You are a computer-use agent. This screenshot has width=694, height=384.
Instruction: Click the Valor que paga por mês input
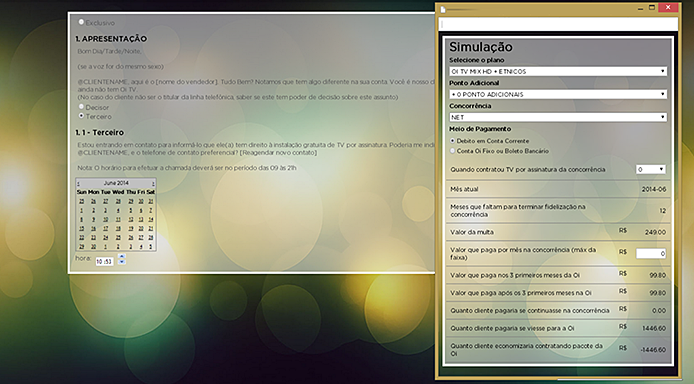click(651, 253)
